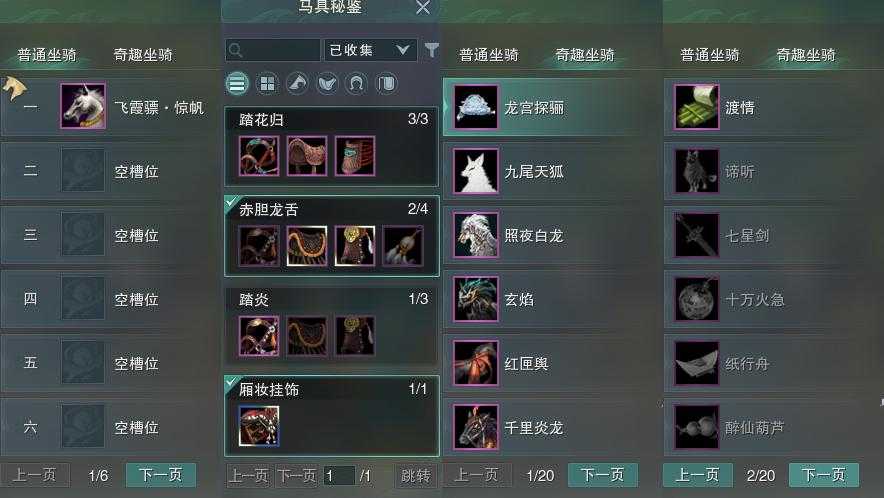Click the page number input field
This screenshot has height=498, width=884.
point(339,476)
